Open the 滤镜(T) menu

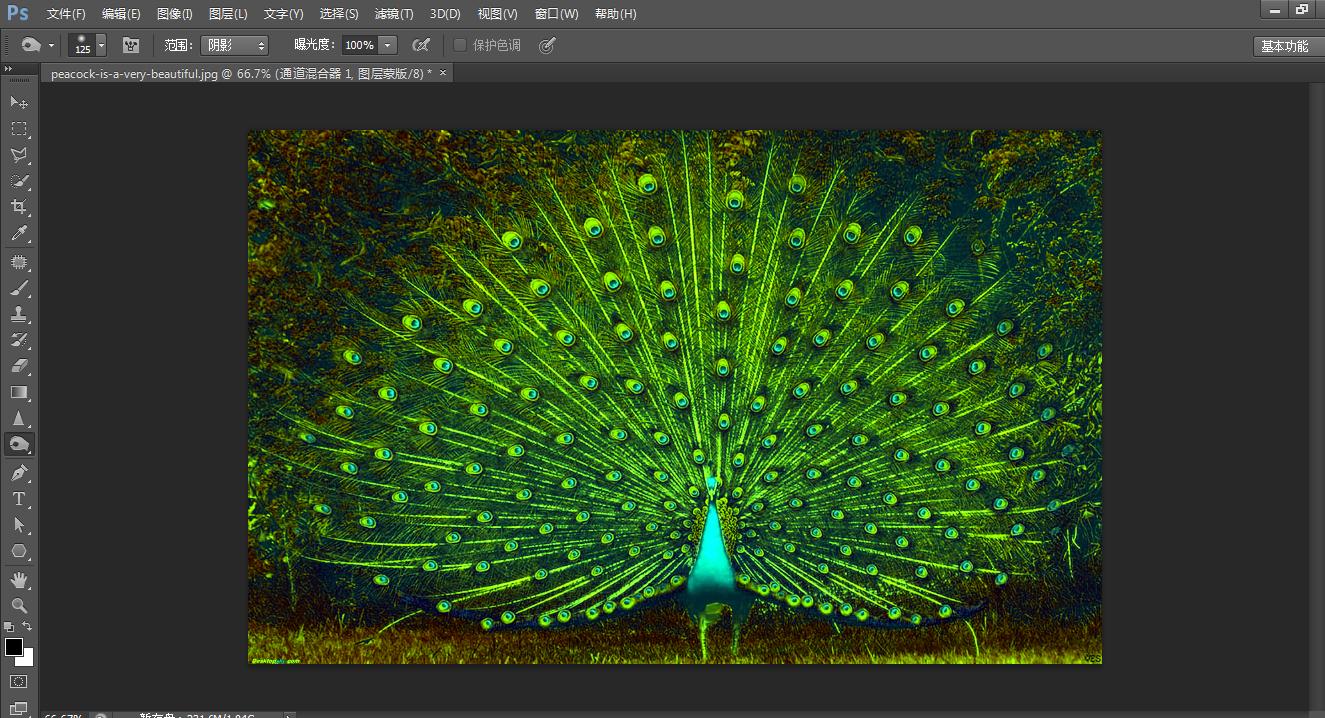pos(393,14)
